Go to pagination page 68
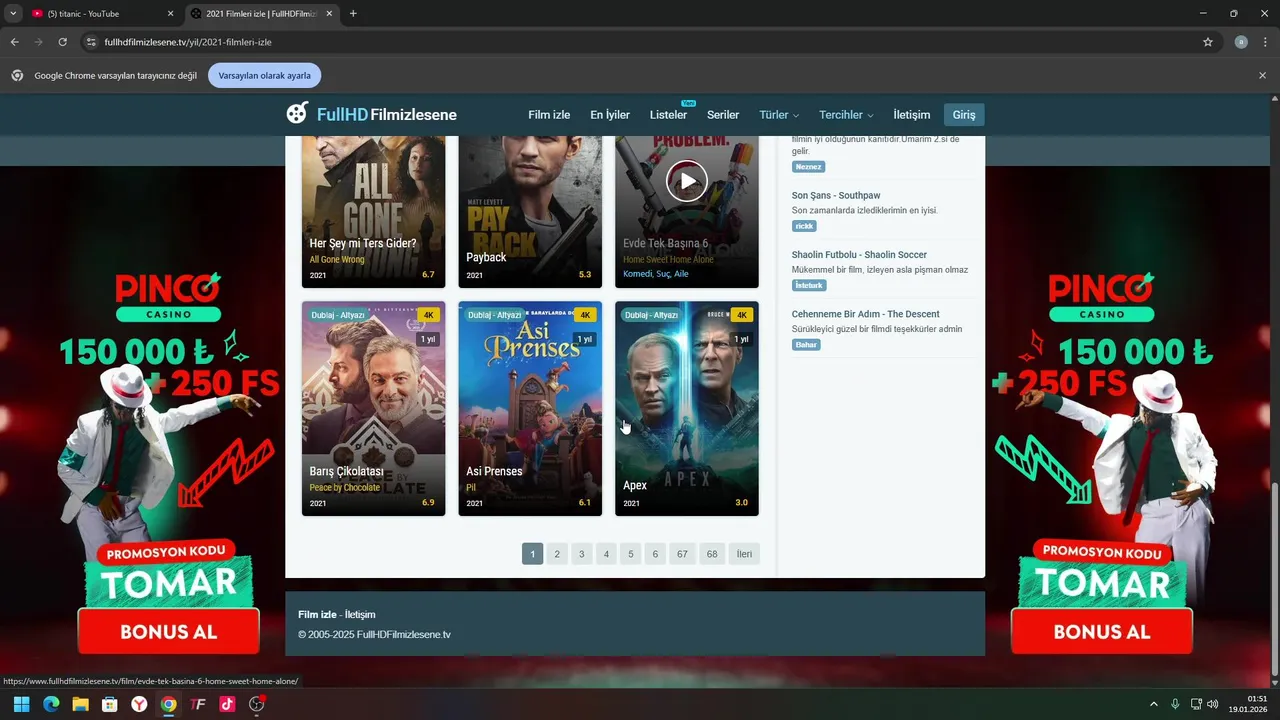The image size is (1280, 720). click(x=712, y=554)
